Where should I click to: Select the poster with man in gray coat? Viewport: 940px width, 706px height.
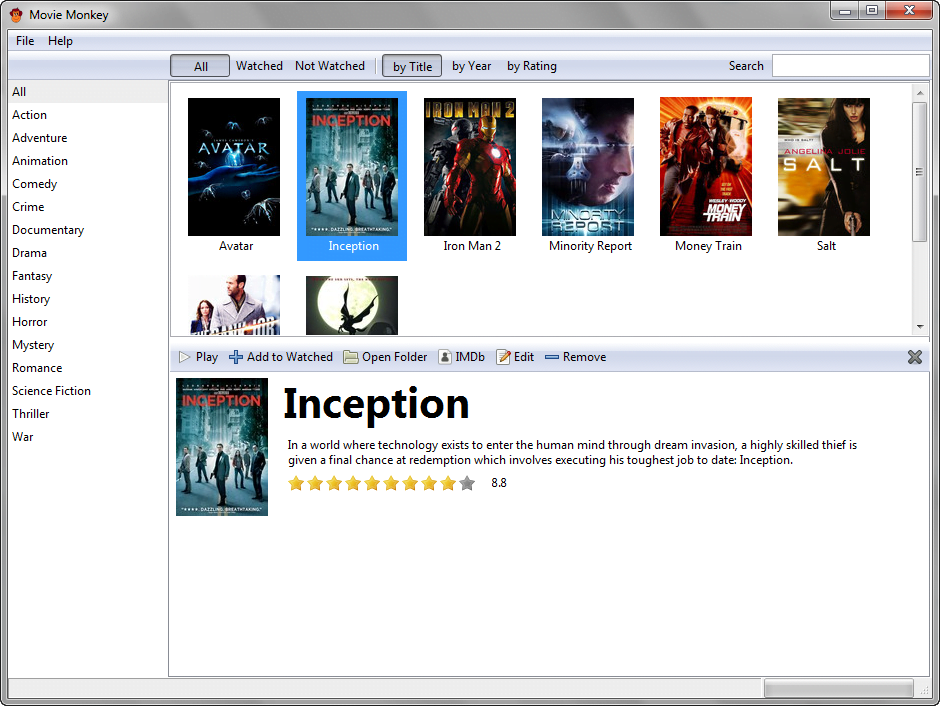click(234, 305)
